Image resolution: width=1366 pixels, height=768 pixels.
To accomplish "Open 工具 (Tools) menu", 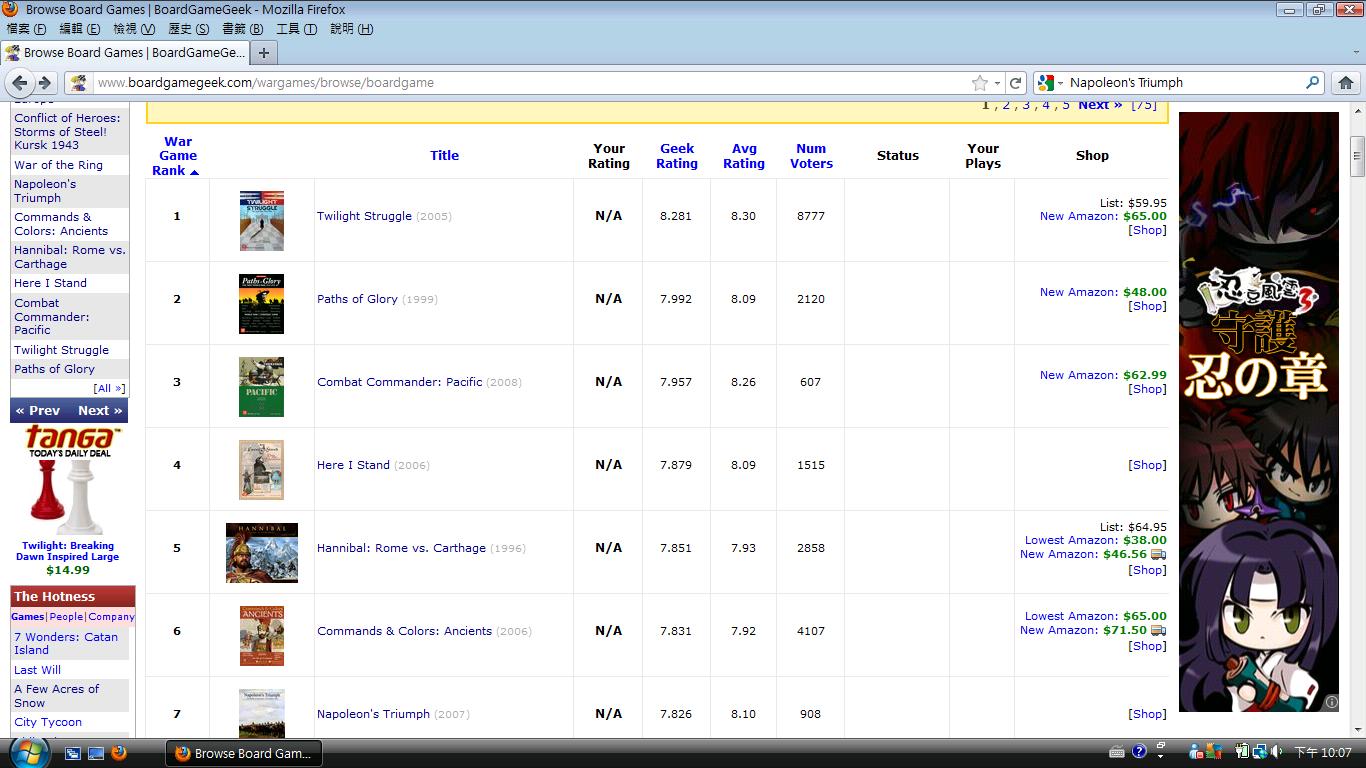I will [x=296, y=29].
